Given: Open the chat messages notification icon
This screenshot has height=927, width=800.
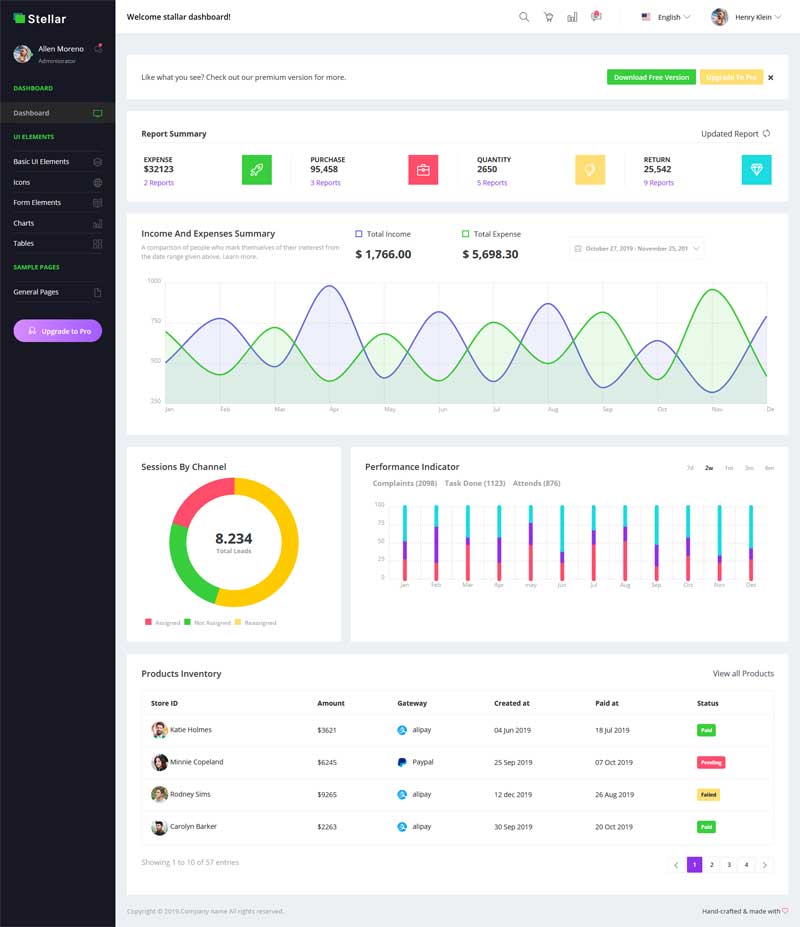Looking at the screenshot, I should click(x=596, y=17).
